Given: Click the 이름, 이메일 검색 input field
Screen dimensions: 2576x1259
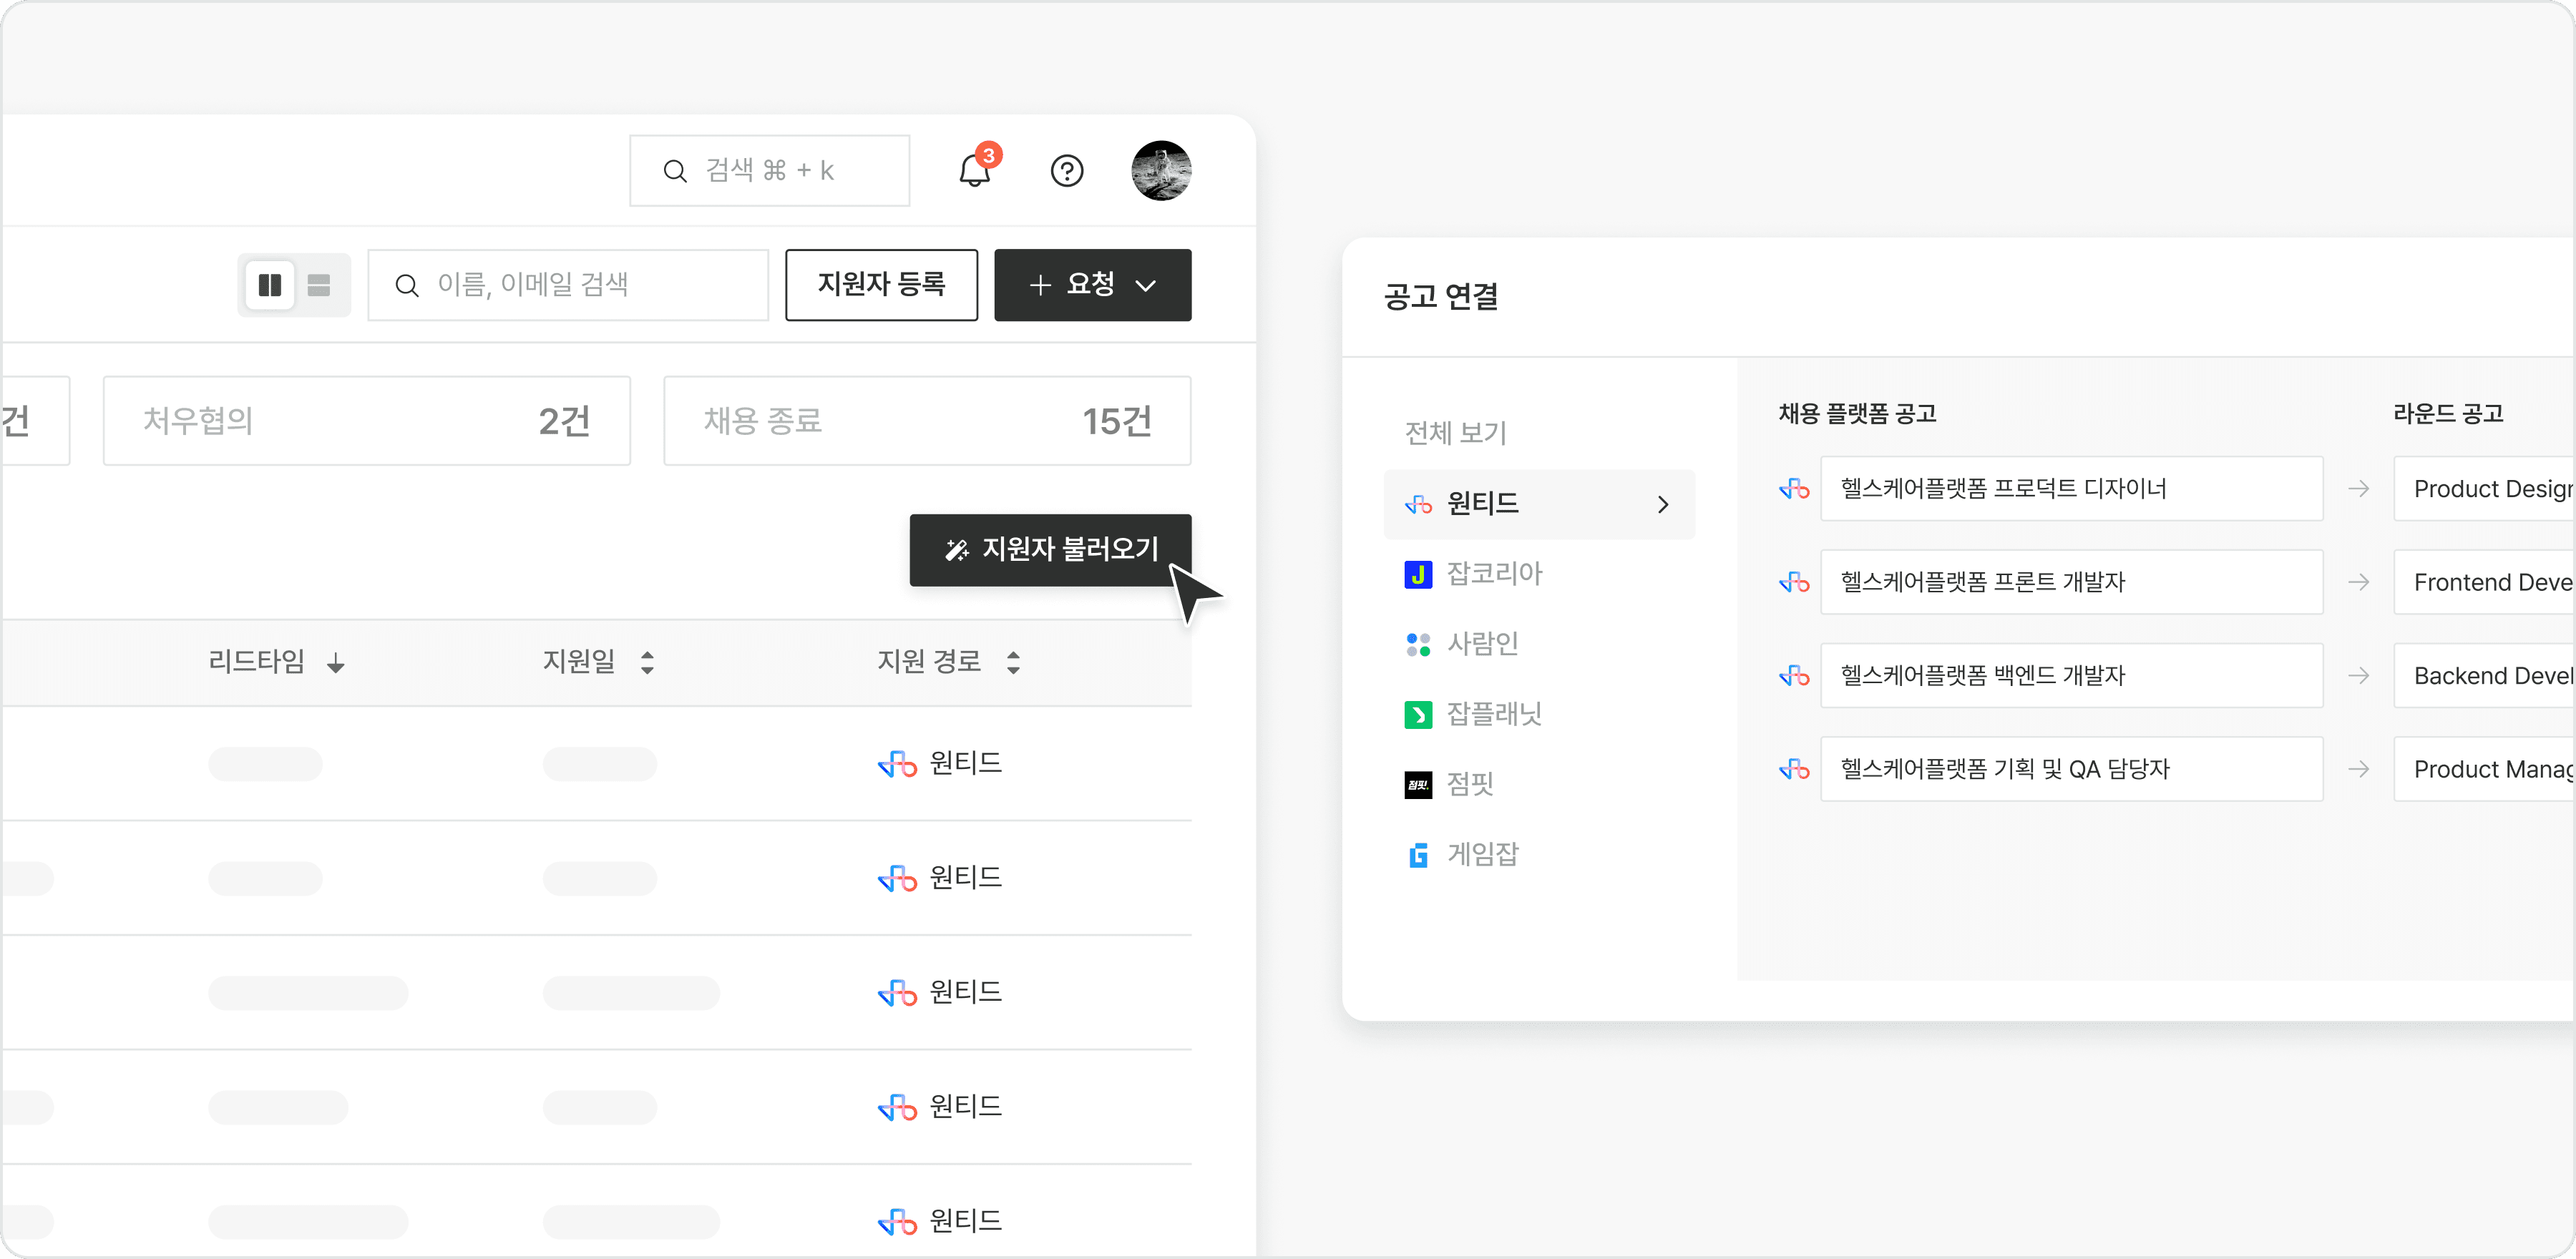Looking at the screenshot, I should coord(568,285).
